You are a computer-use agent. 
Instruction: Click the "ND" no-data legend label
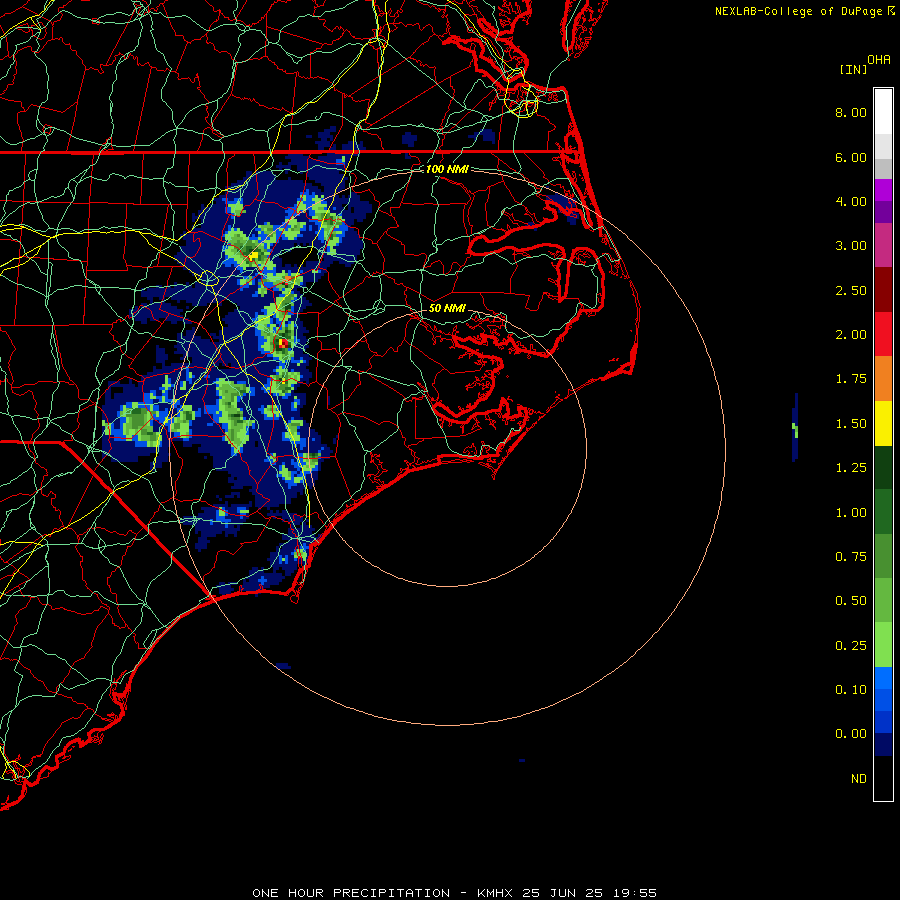[859, 779]
